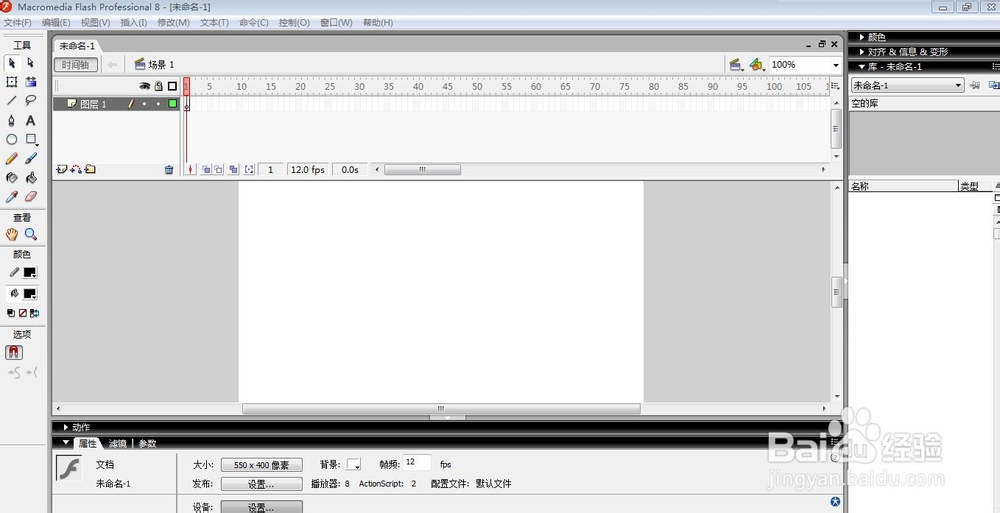Enable Onion Skin
Viewport: 1000px width, 513px height.
pos(206,170)
